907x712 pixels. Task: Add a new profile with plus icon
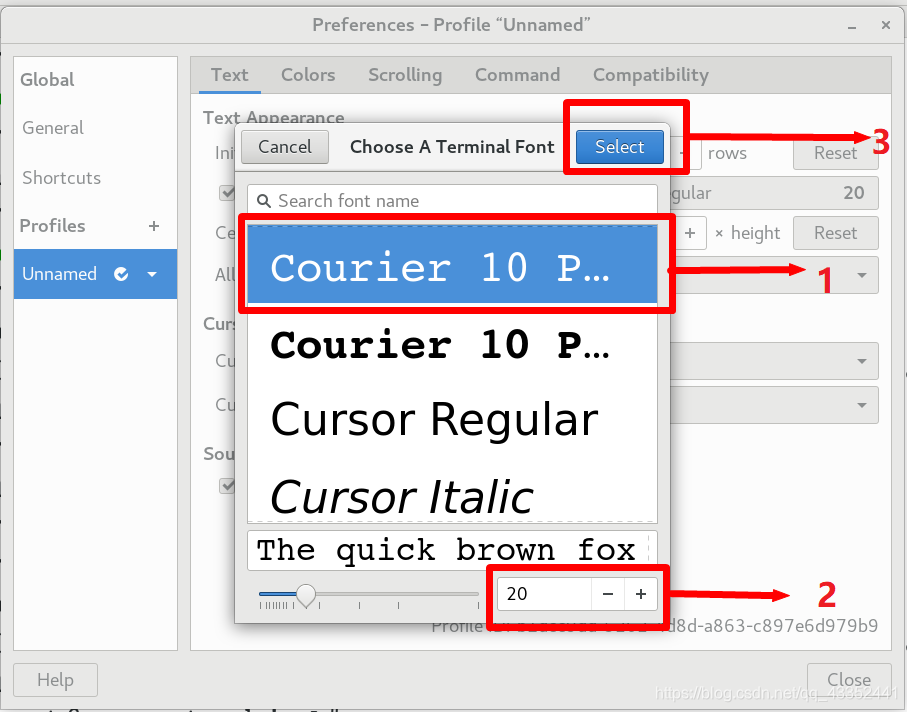point(153,226)
